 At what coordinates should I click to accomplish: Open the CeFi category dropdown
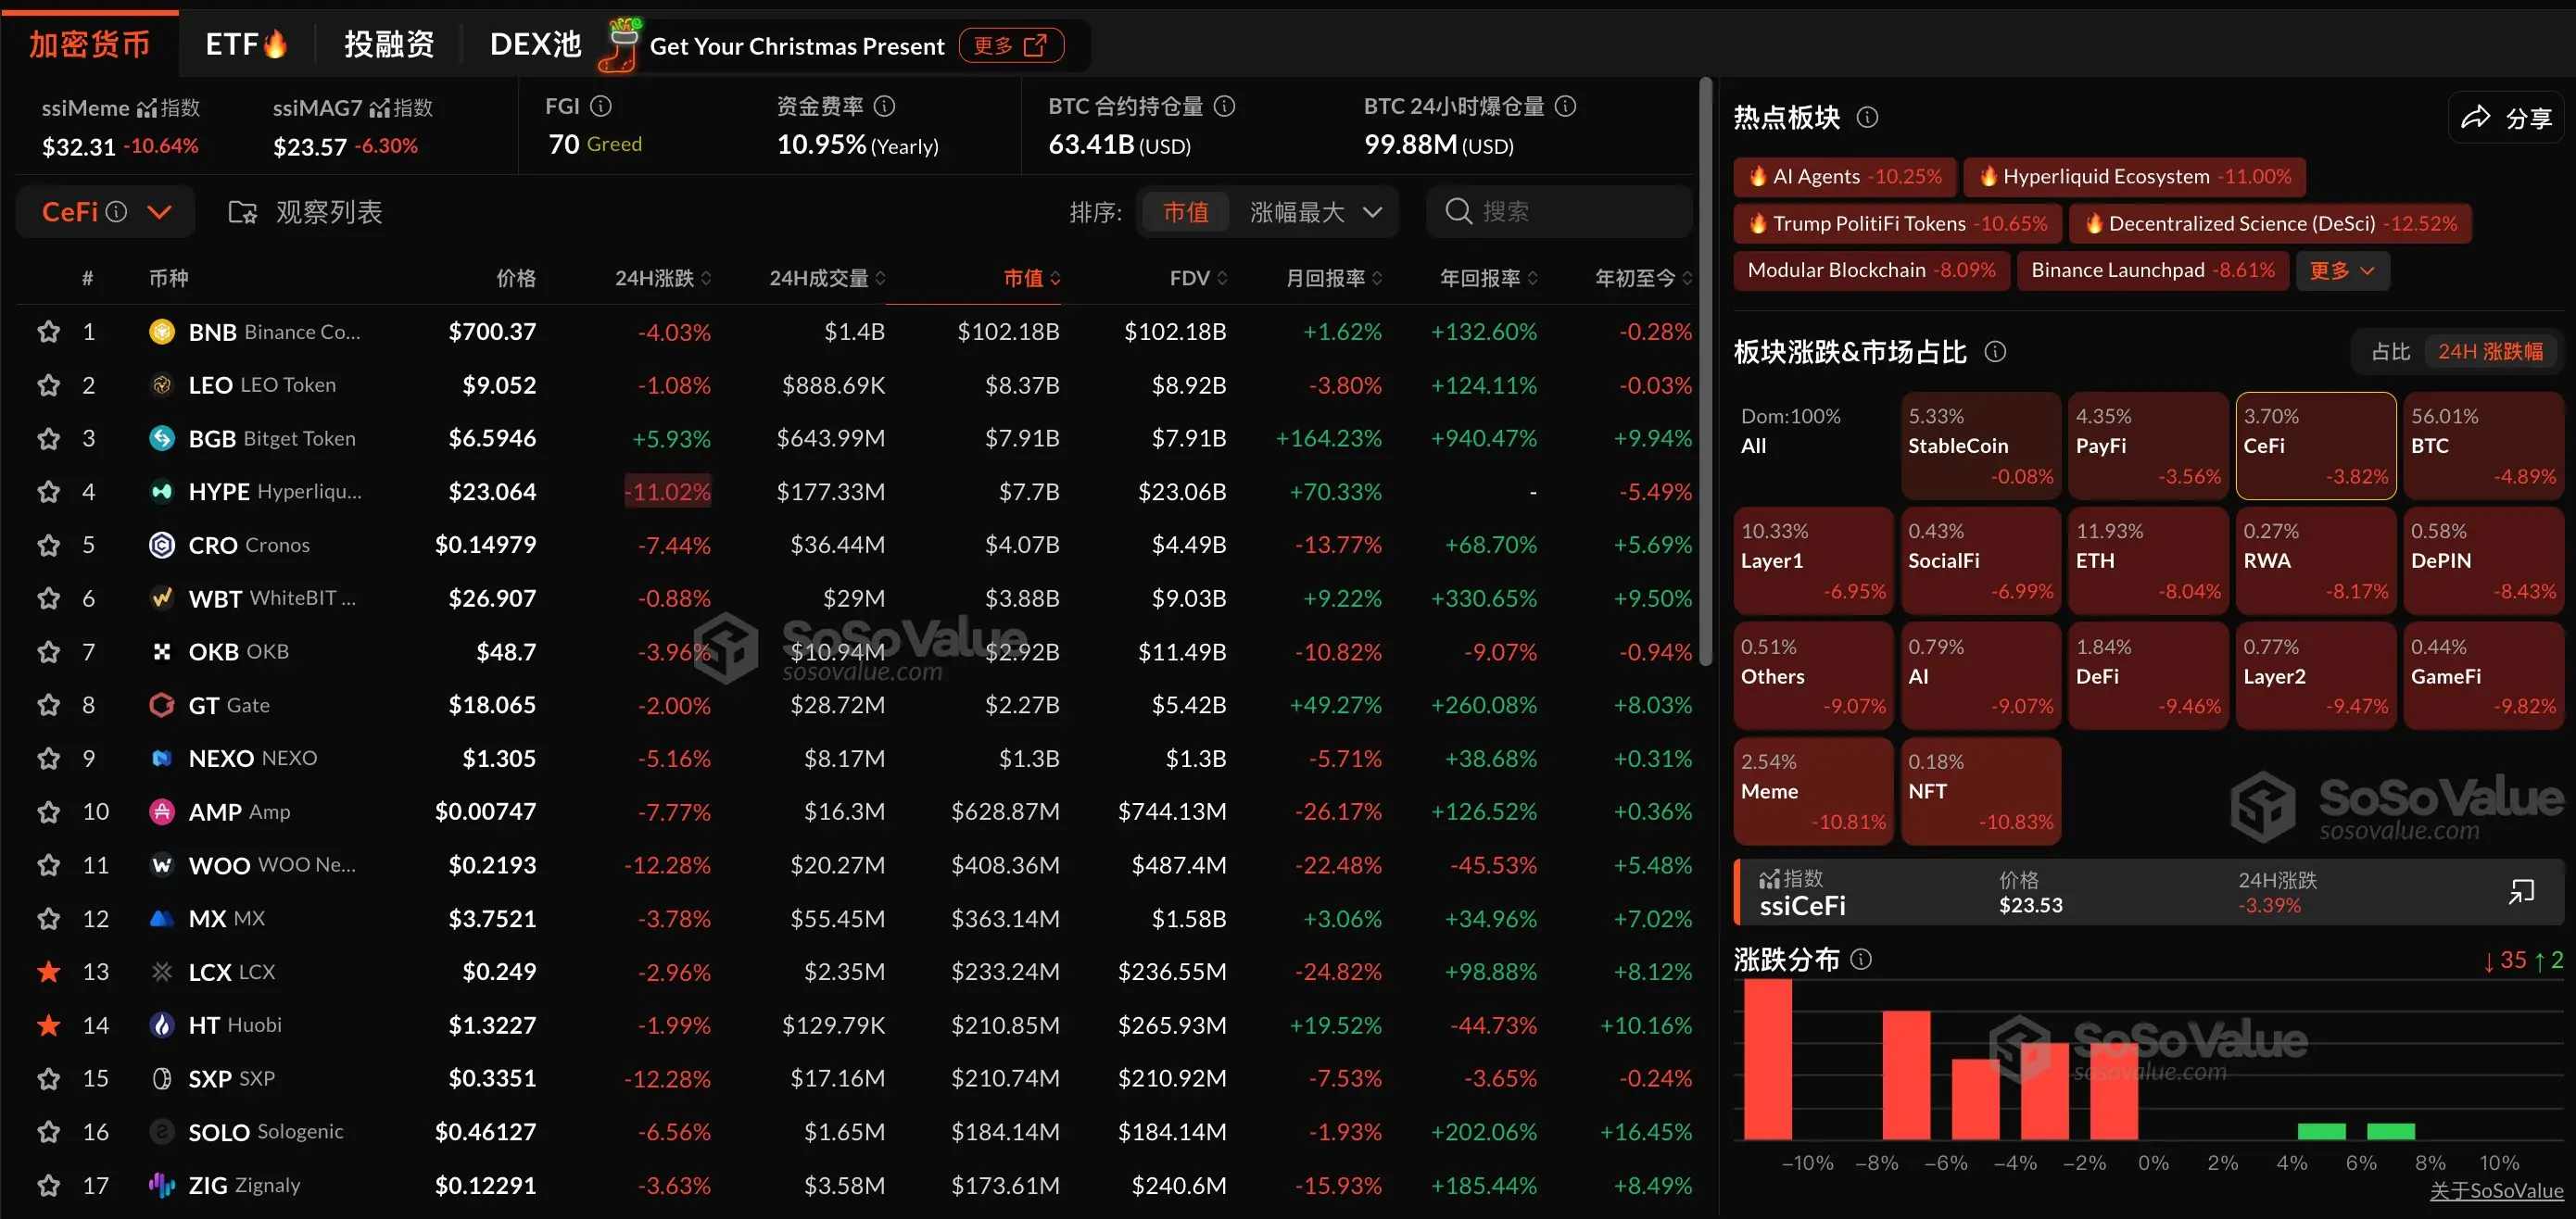[x=159, y=212]
